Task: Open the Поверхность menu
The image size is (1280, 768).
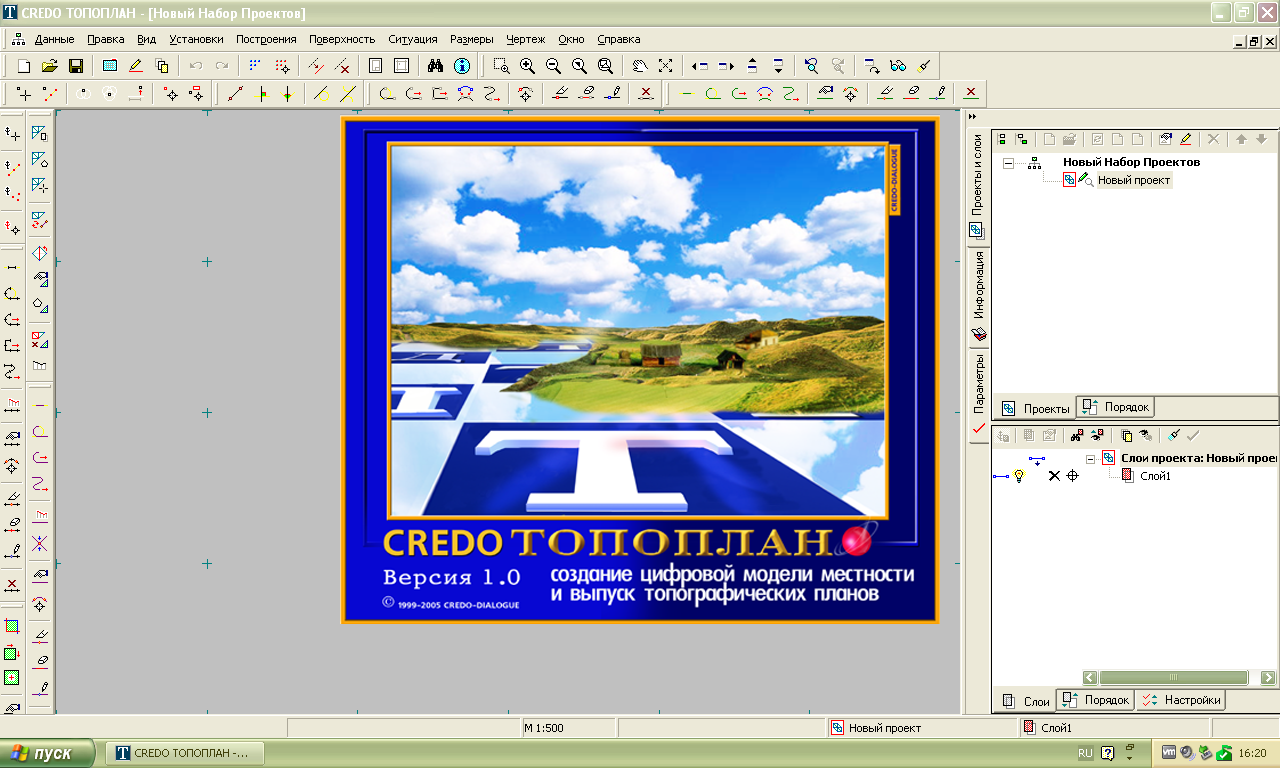Action: 342,39
